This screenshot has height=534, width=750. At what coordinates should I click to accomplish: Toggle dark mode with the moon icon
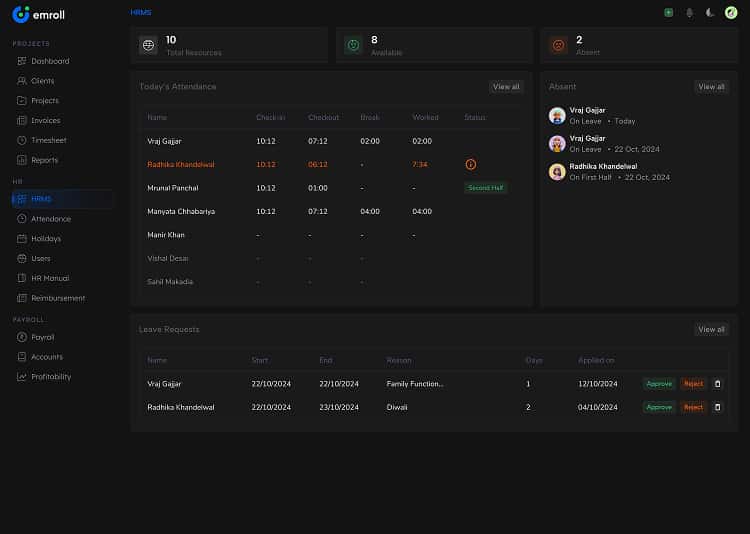[x=710, y=12]
